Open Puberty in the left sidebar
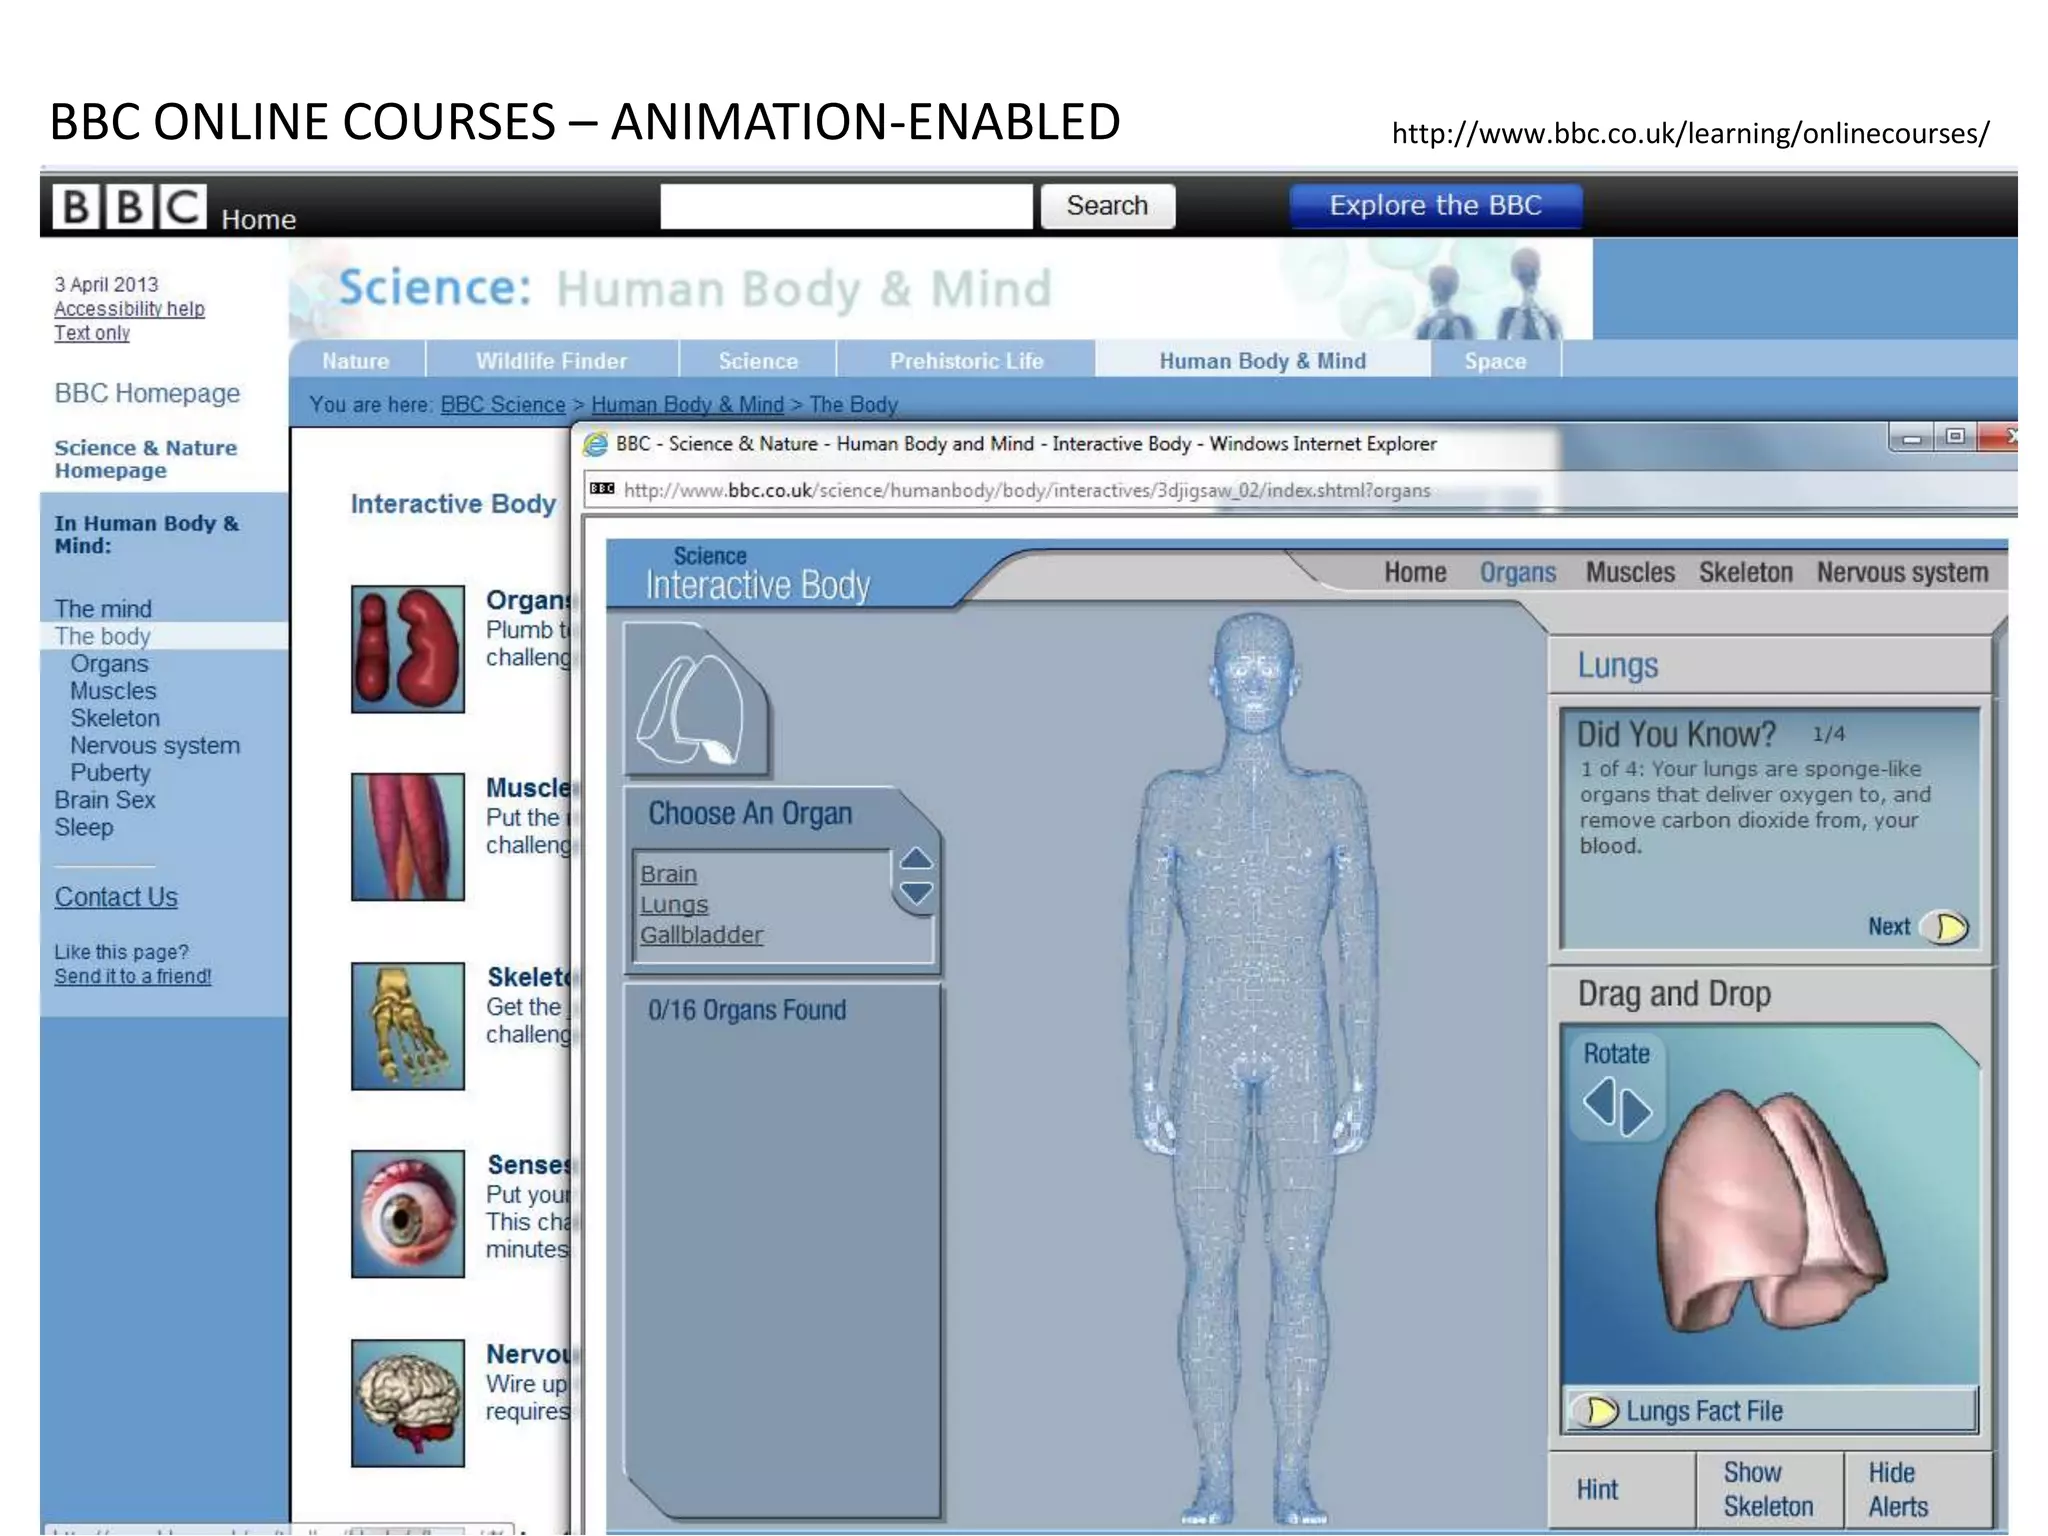The image size is (2048, 1536). point(110,773)
